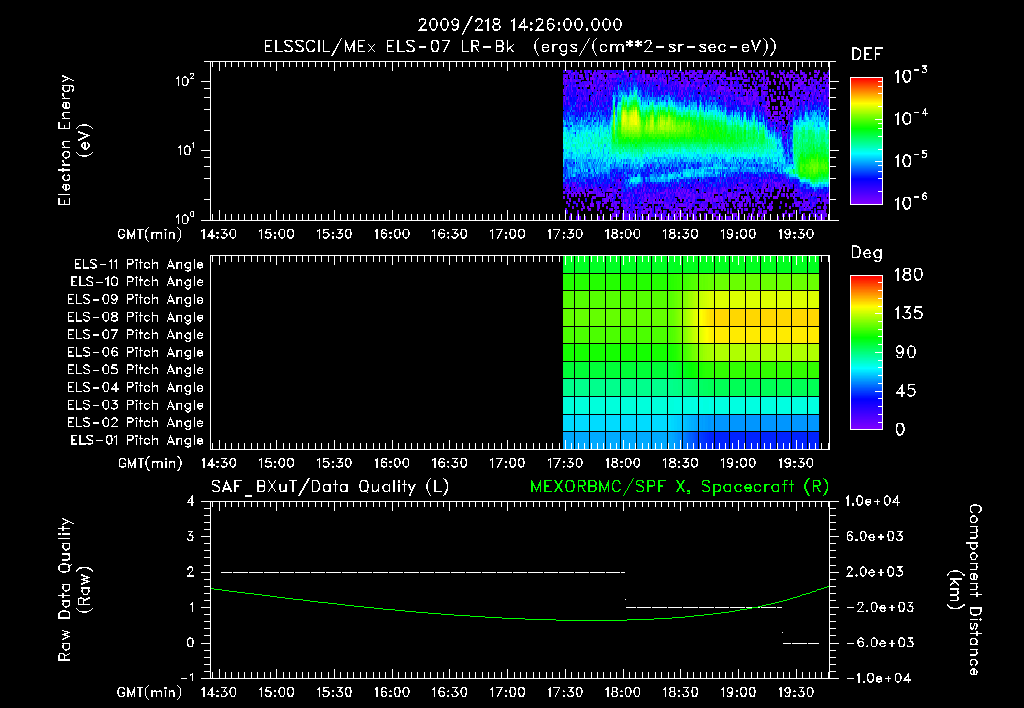Click the Raw Data Quality (Raw) axis label
1024x708 pixels.
[74, 590]
